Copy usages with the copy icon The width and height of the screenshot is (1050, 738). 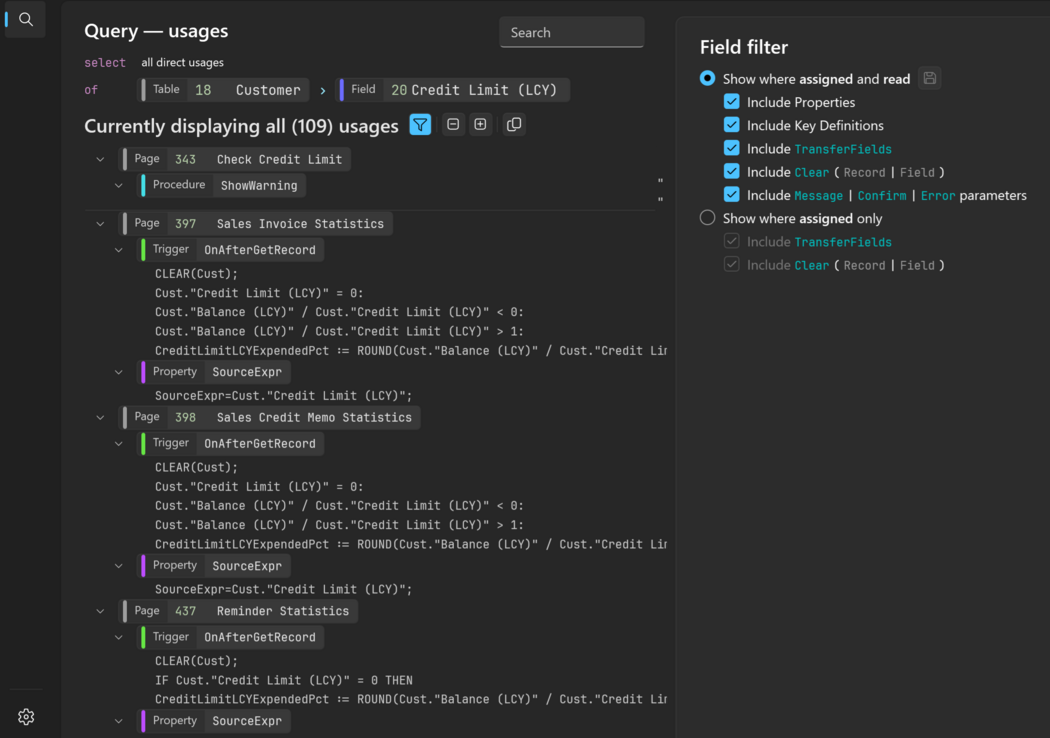tap(514, 125)
